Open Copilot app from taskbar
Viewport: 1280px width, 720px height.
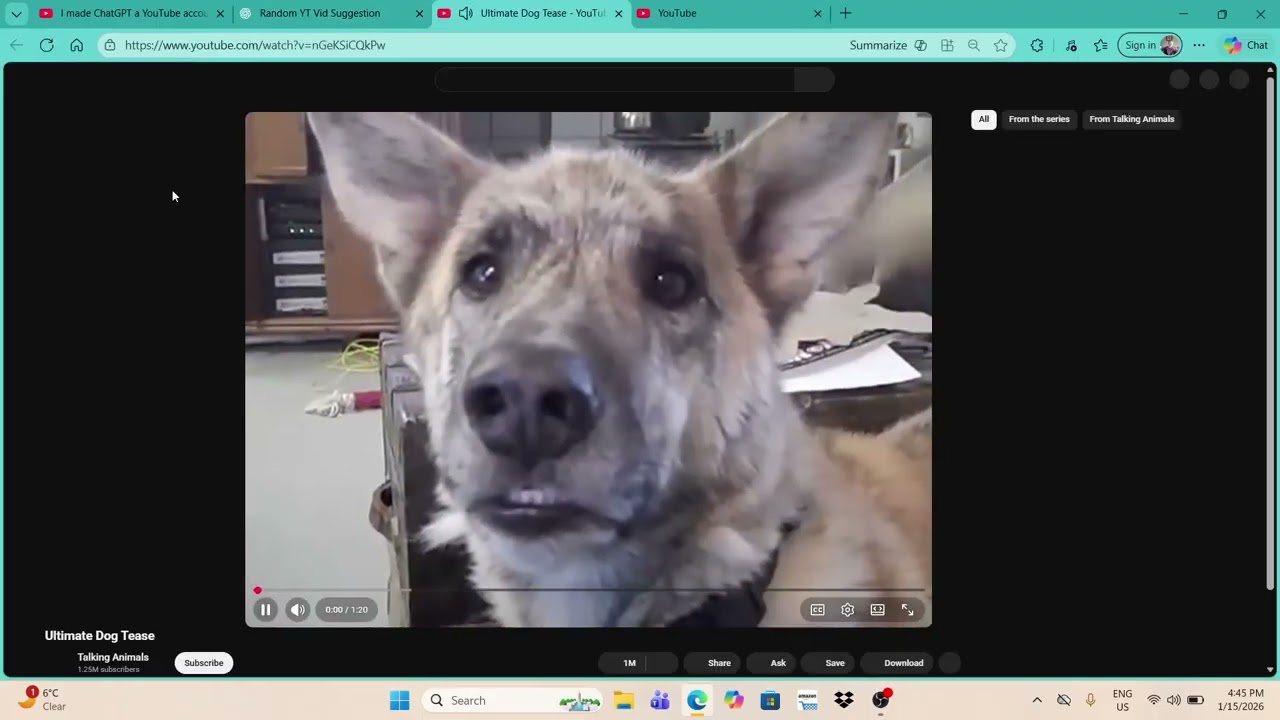[x=734, y=700]
